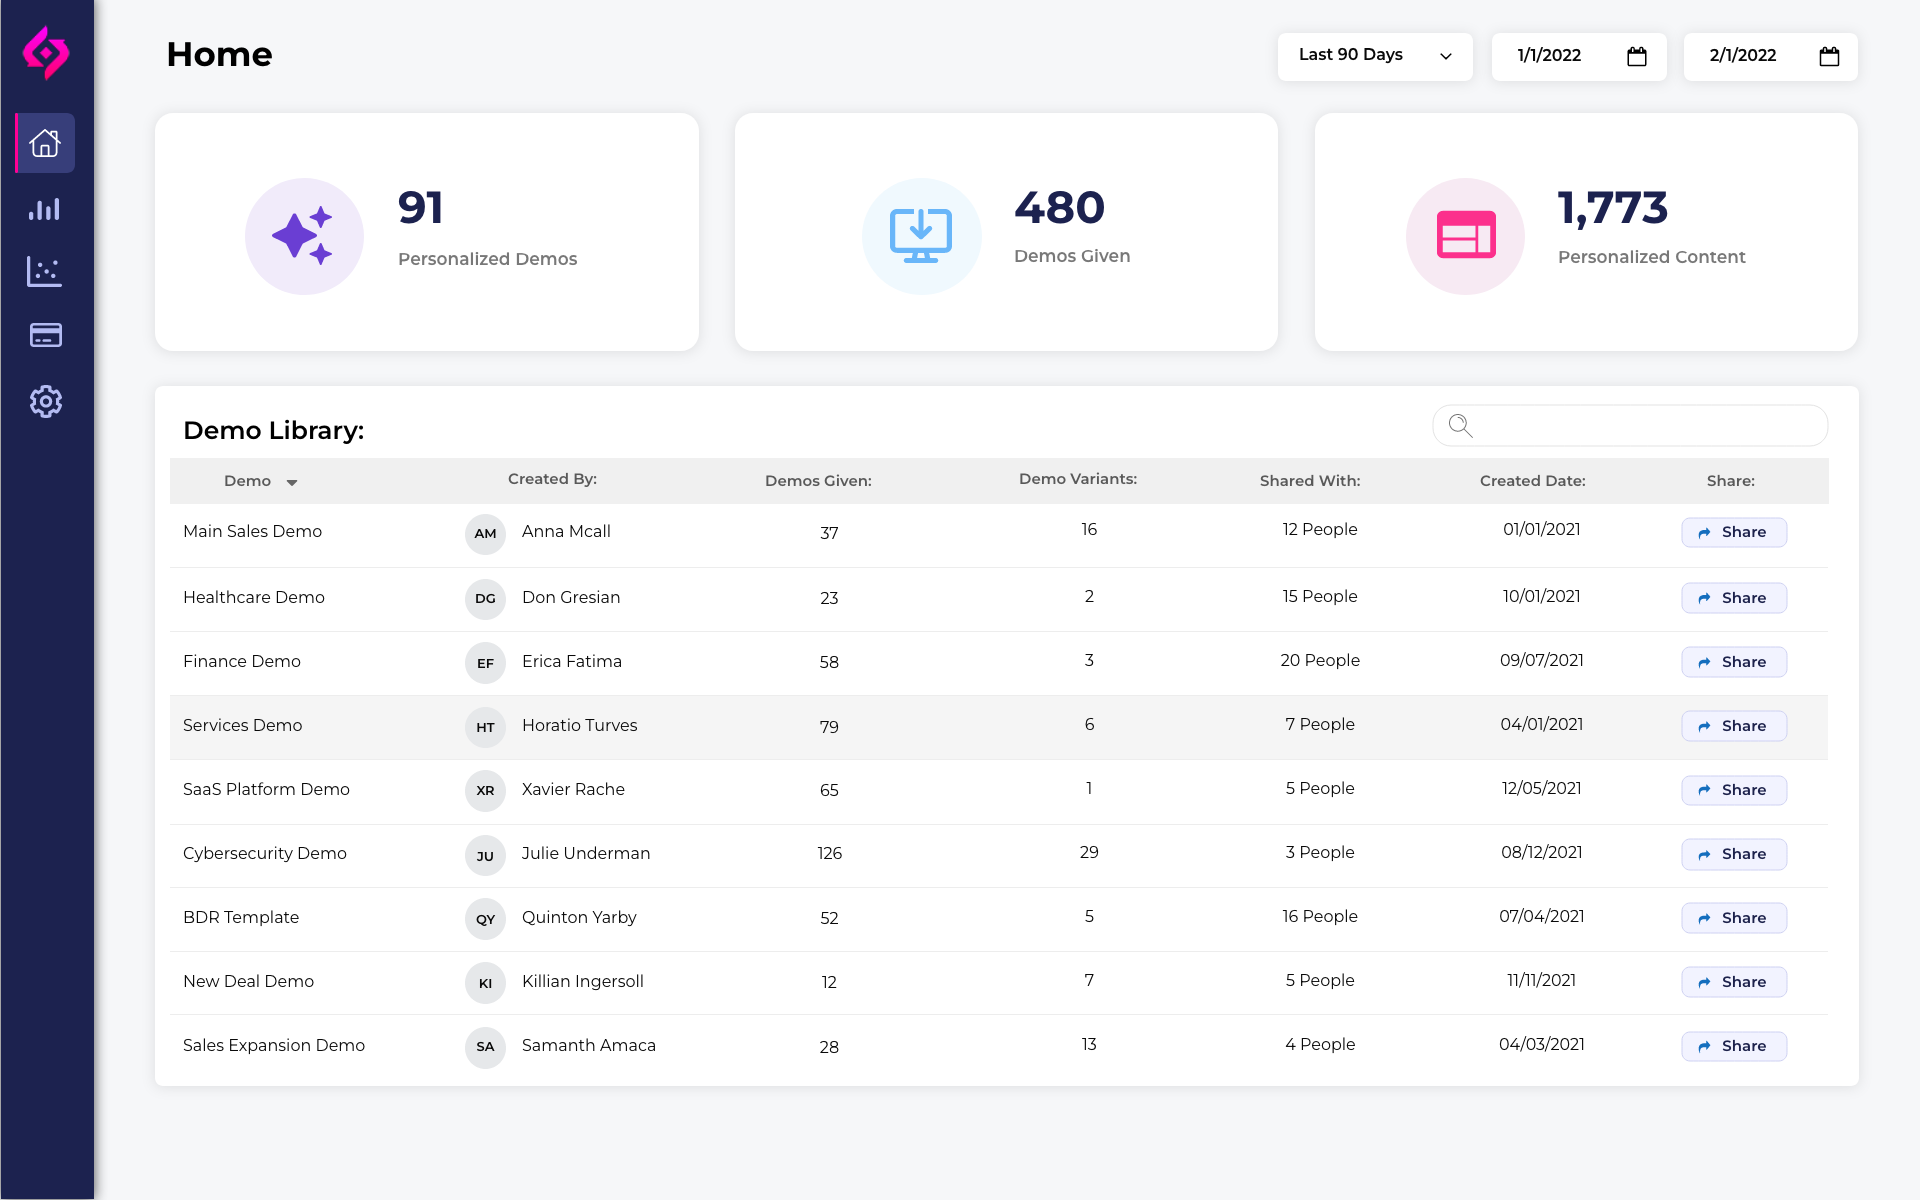Click the Shared With column header
This screenshot has height=1200, width=1920.
click(x=1309, y=480)
